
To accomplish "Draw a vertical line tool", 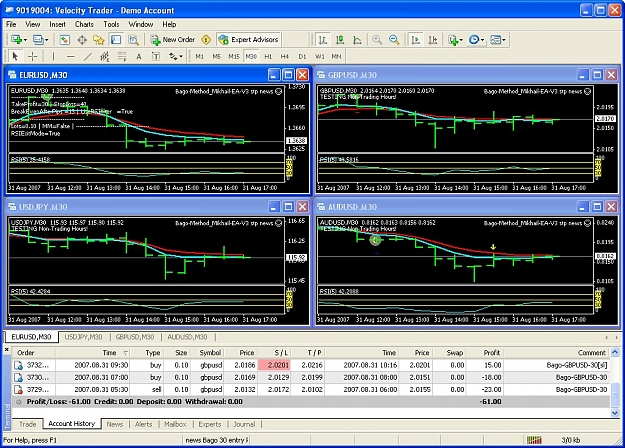I will pos(53,57).
